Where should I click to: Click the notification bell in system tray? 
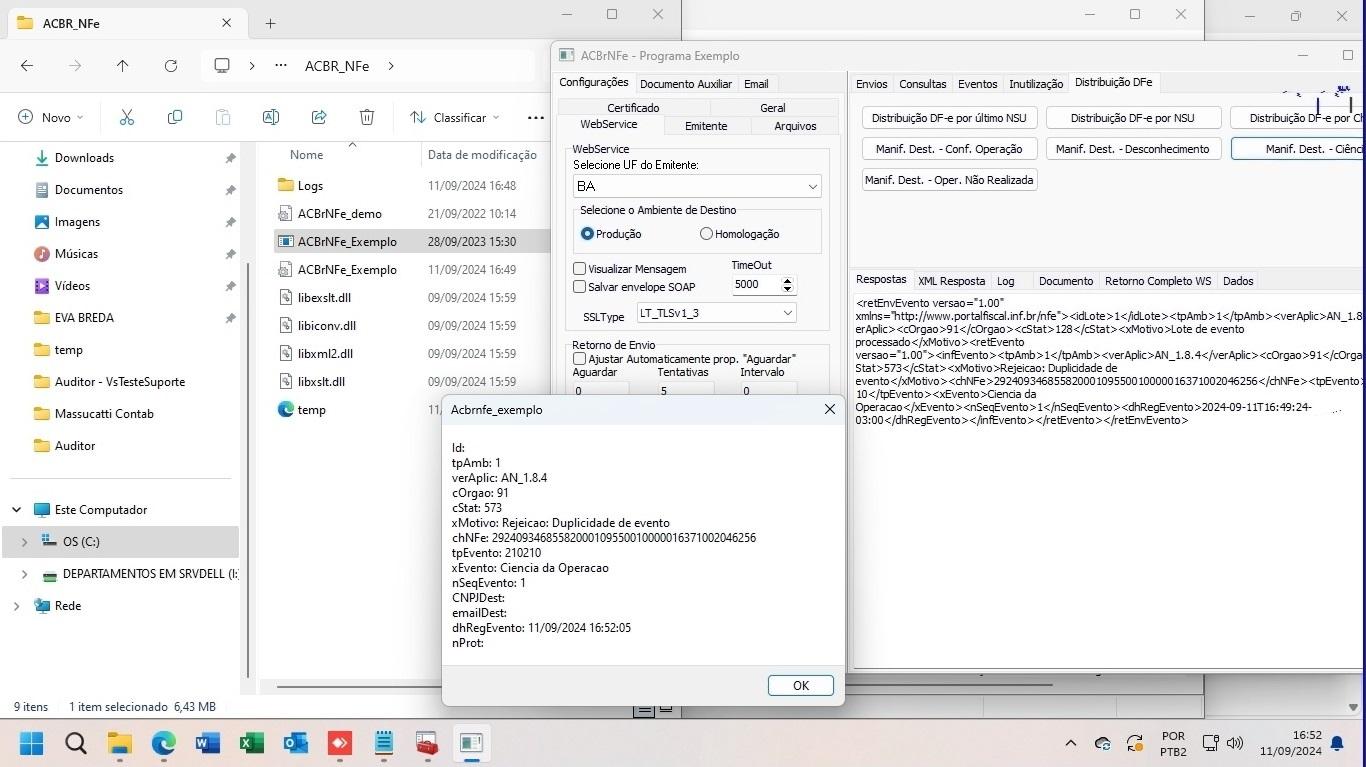pos(1337,743)
